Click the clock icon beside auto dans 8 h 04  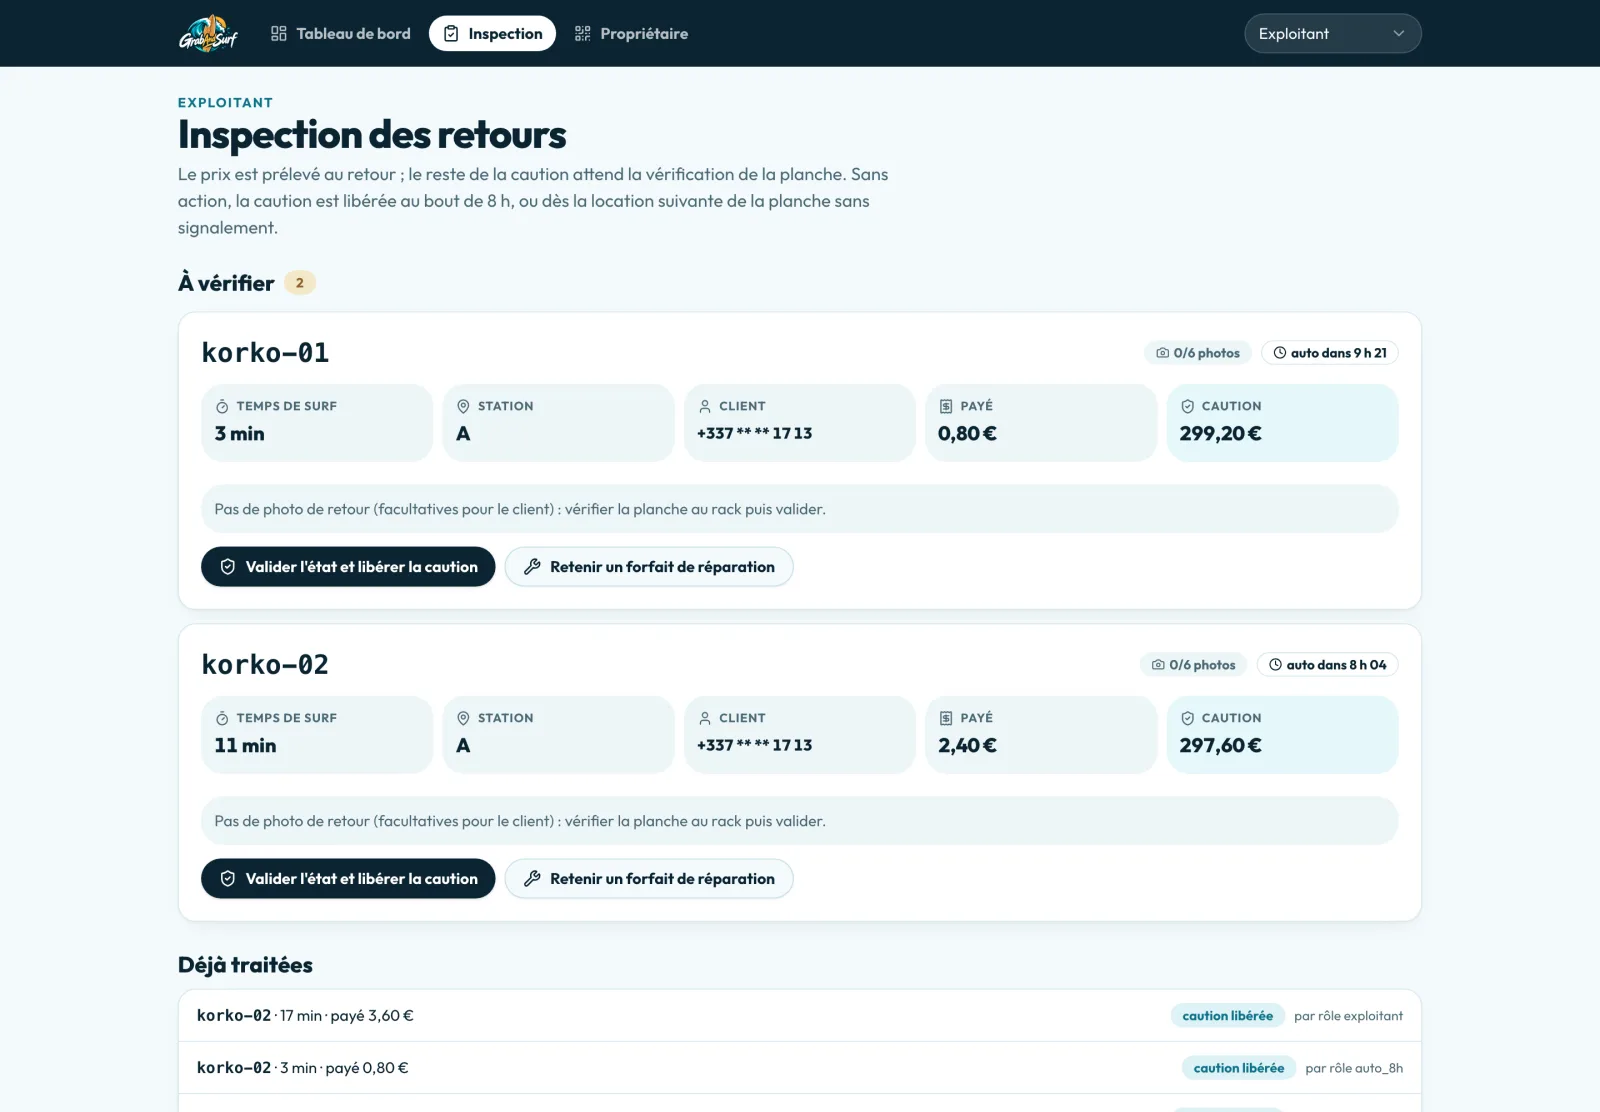pyautogui.click(x=1275, y=665)
